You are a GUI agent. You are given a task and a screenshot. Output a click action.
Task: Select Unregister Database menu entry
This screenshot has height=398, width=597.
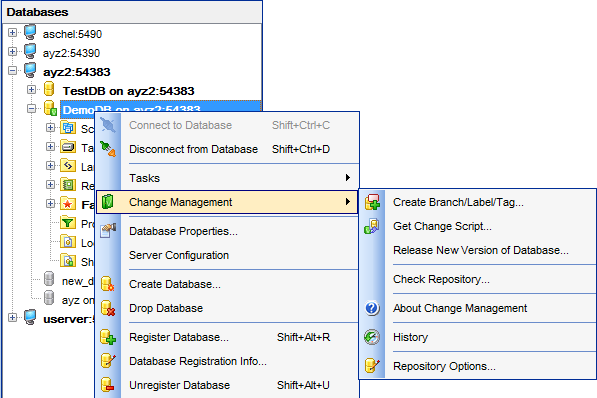tap(227, 385)
